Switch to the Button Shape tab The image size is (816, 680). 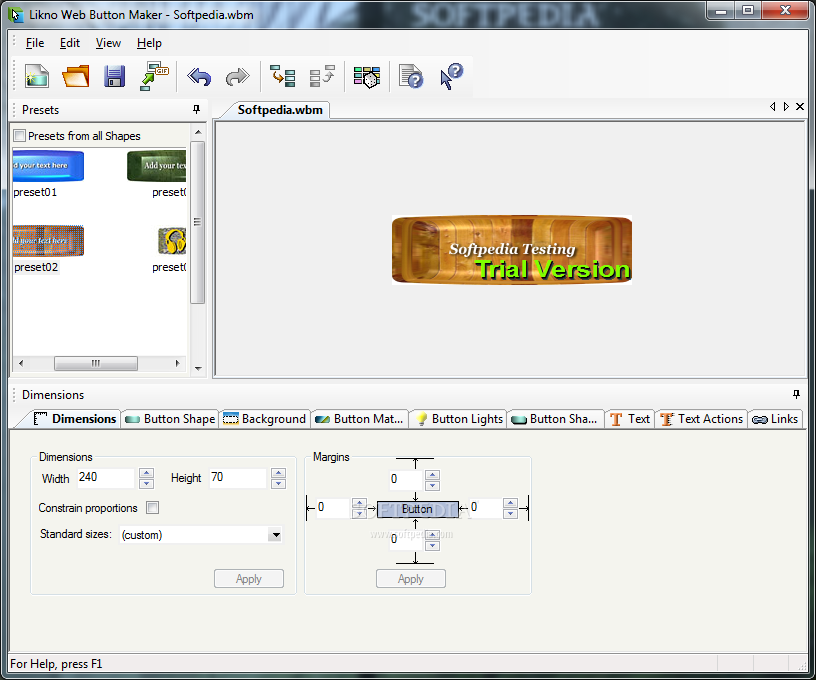click(170, 419)
